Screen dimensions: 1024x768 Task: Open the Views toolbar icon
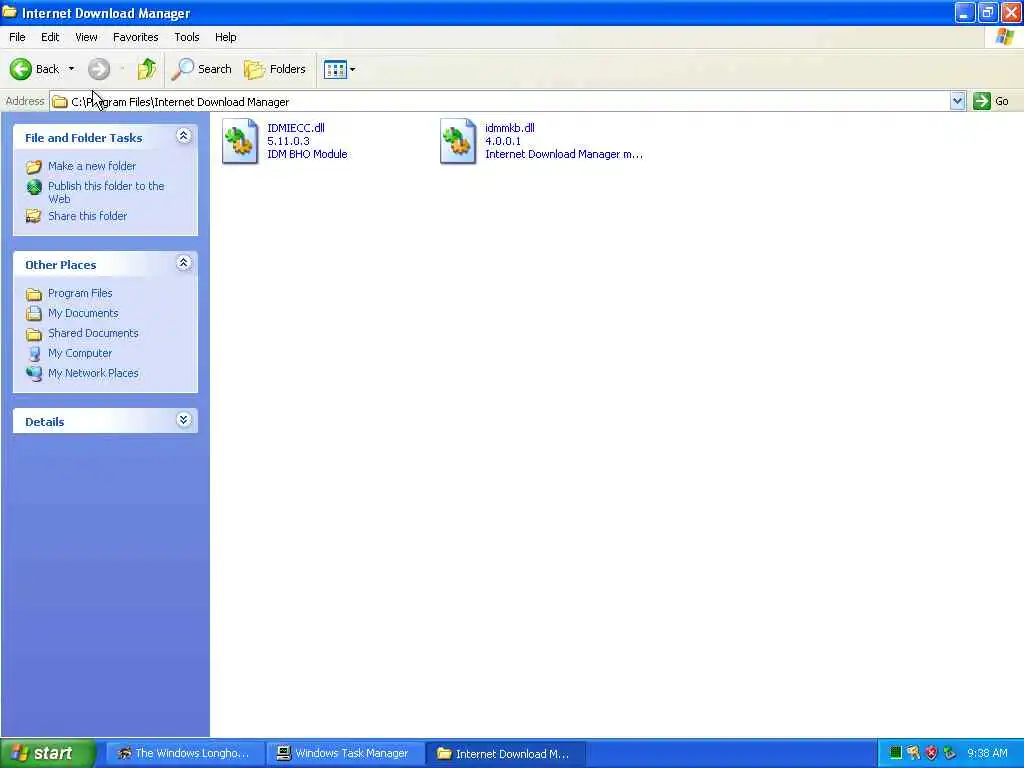pyautogui.click(x=335, y=69)
